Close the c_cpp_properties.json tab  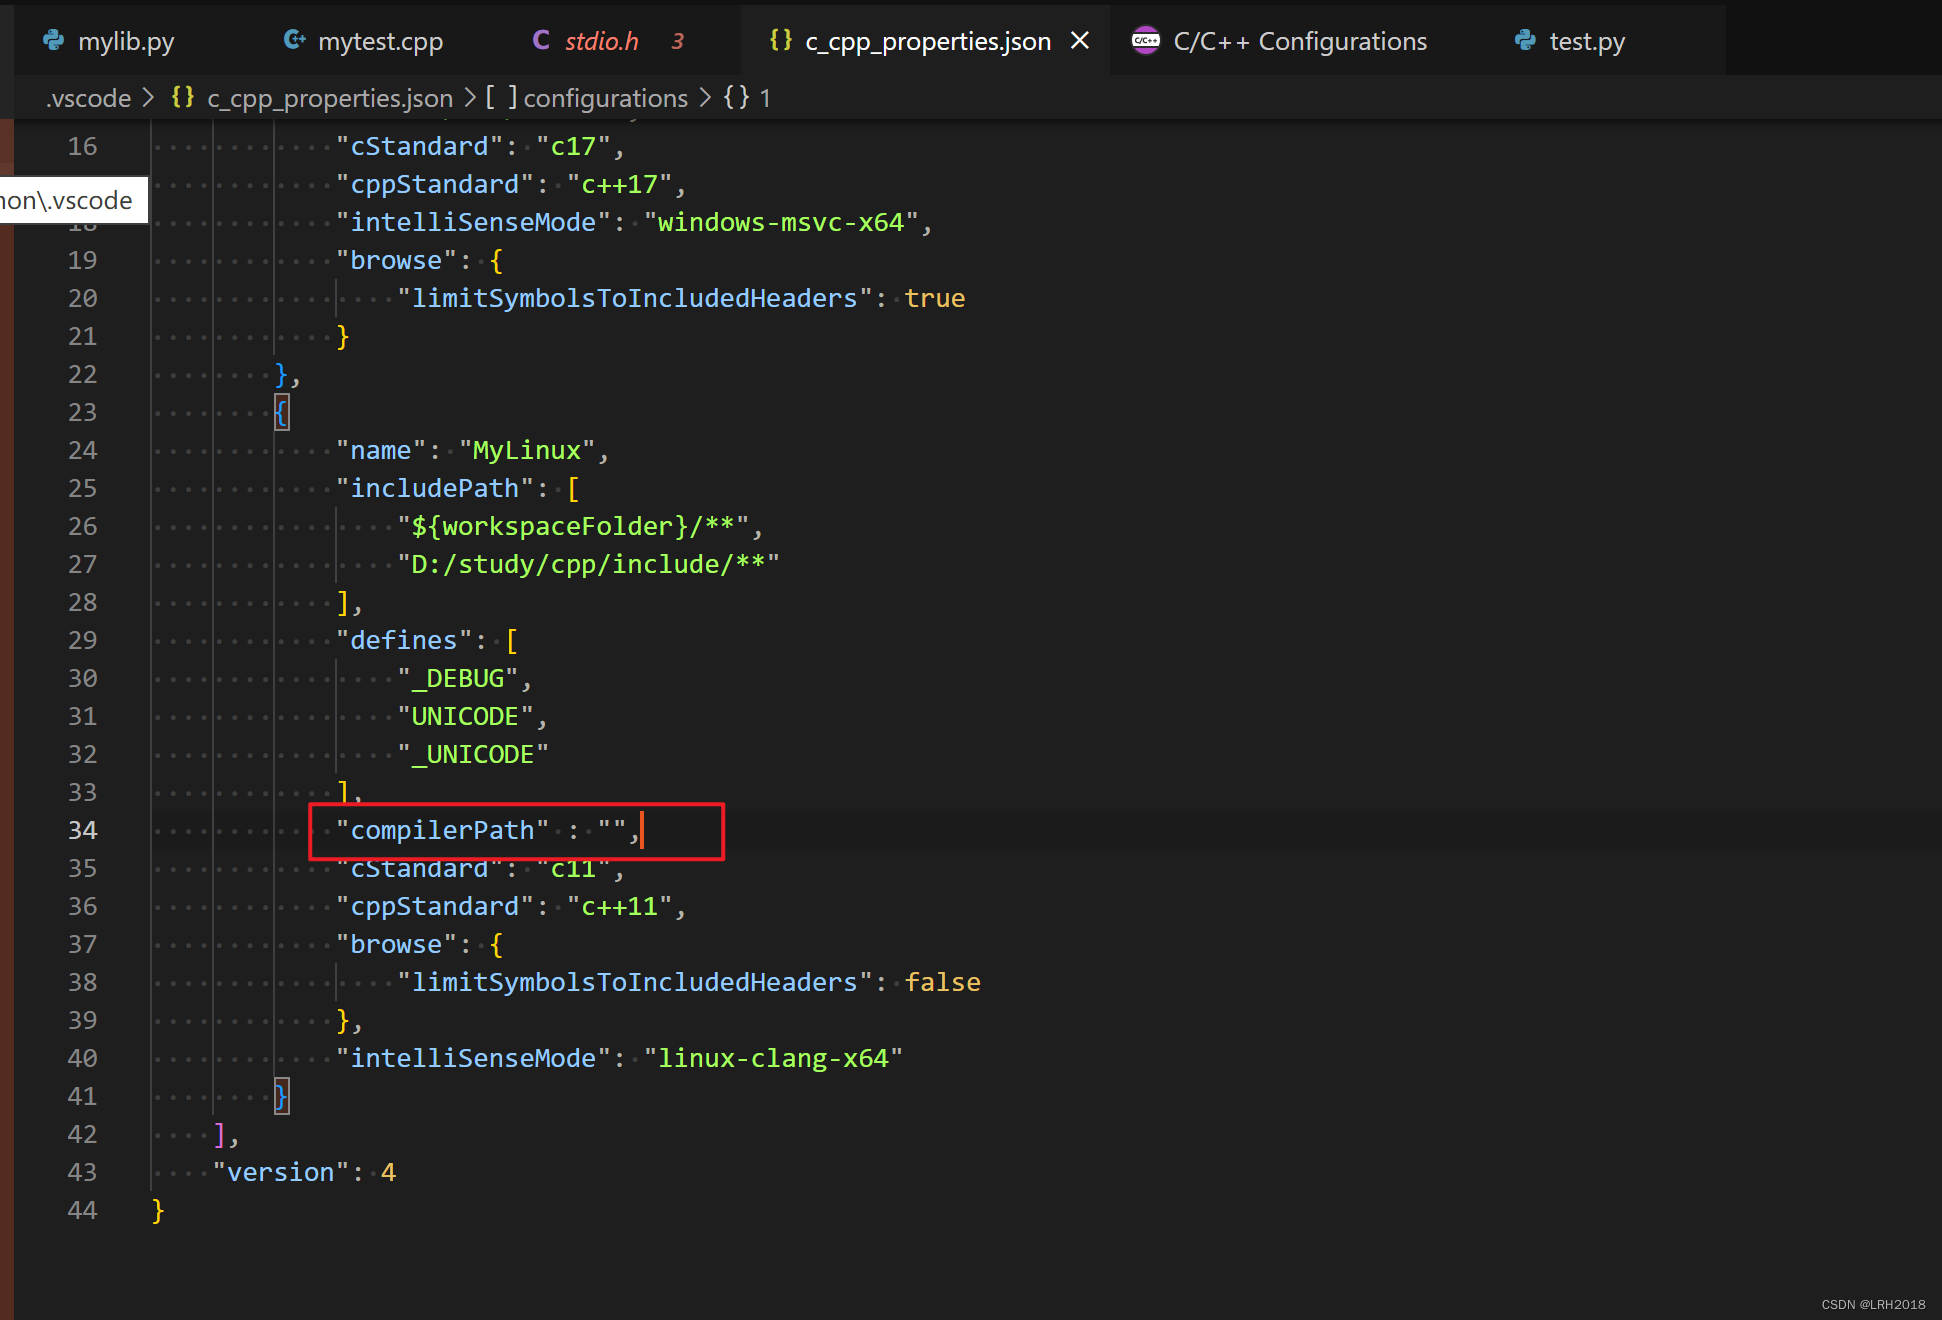point(1080,41)
